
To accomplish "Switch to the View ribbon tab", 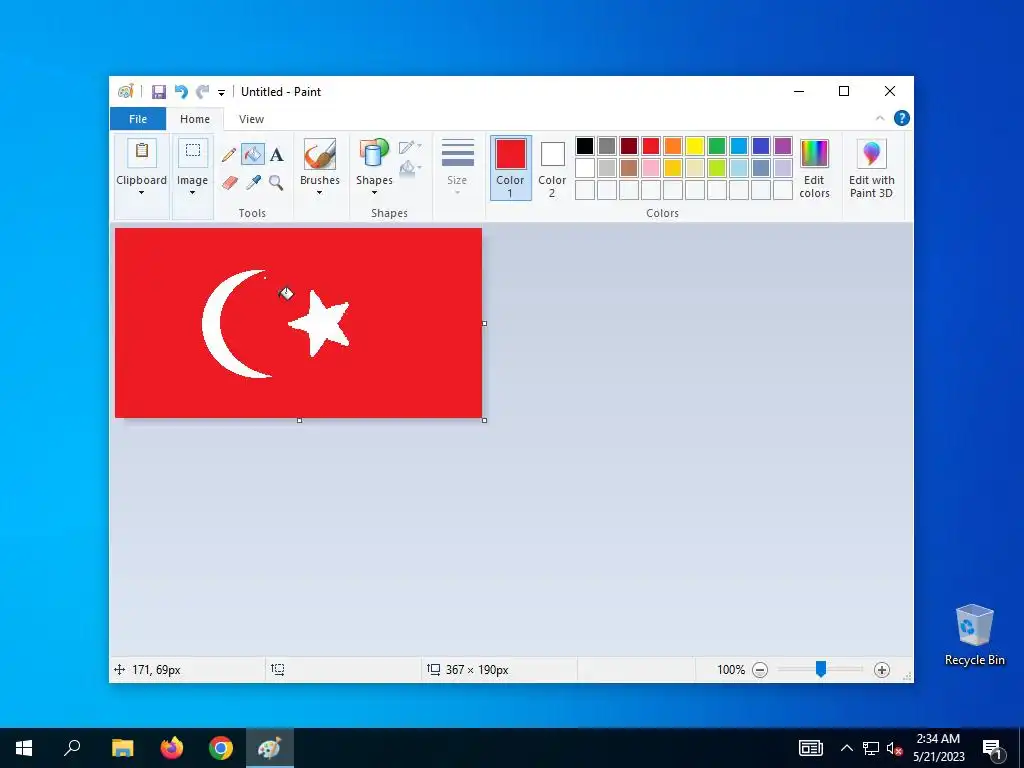I will (x=251, y=119).
